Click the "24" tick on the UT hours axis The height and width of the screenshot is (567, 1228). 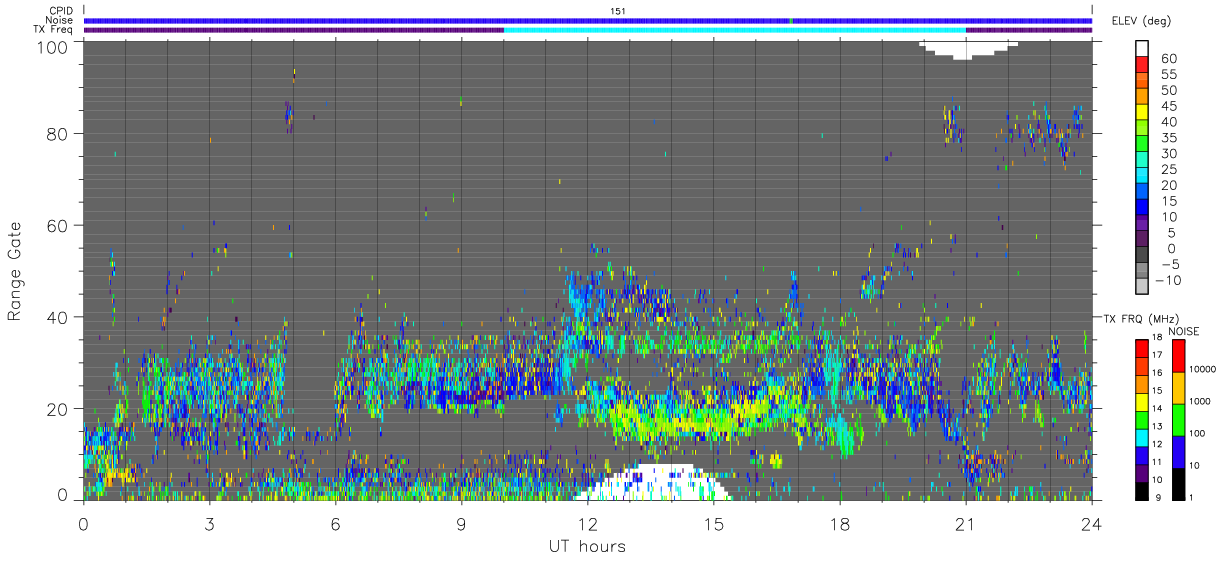pyautogui.click(x=1092, y=523)
